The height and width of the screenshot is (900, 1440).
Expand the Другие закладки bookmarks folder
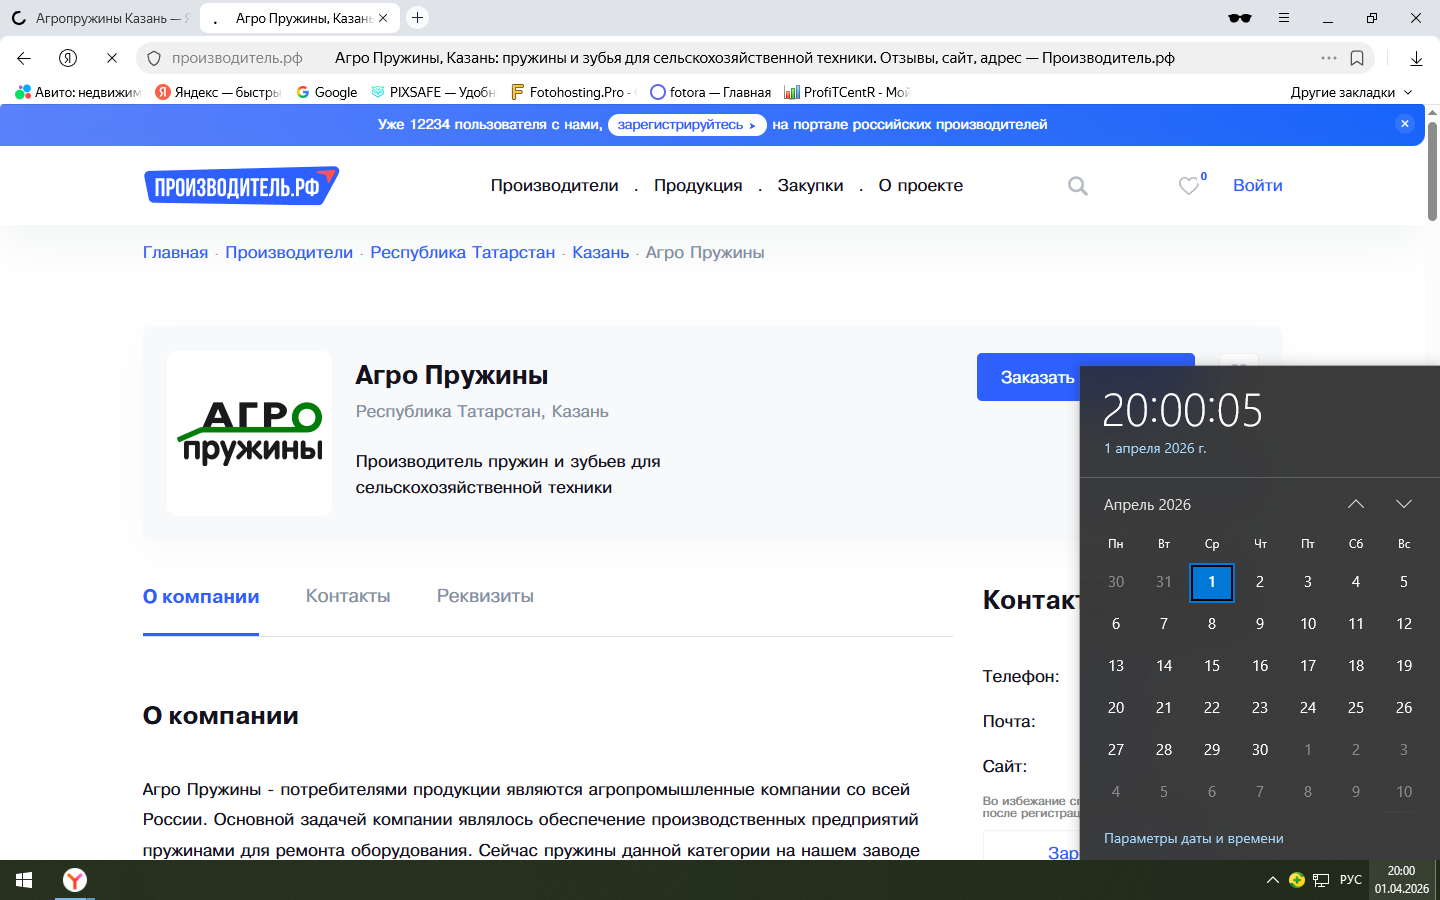pos(1351,92)
